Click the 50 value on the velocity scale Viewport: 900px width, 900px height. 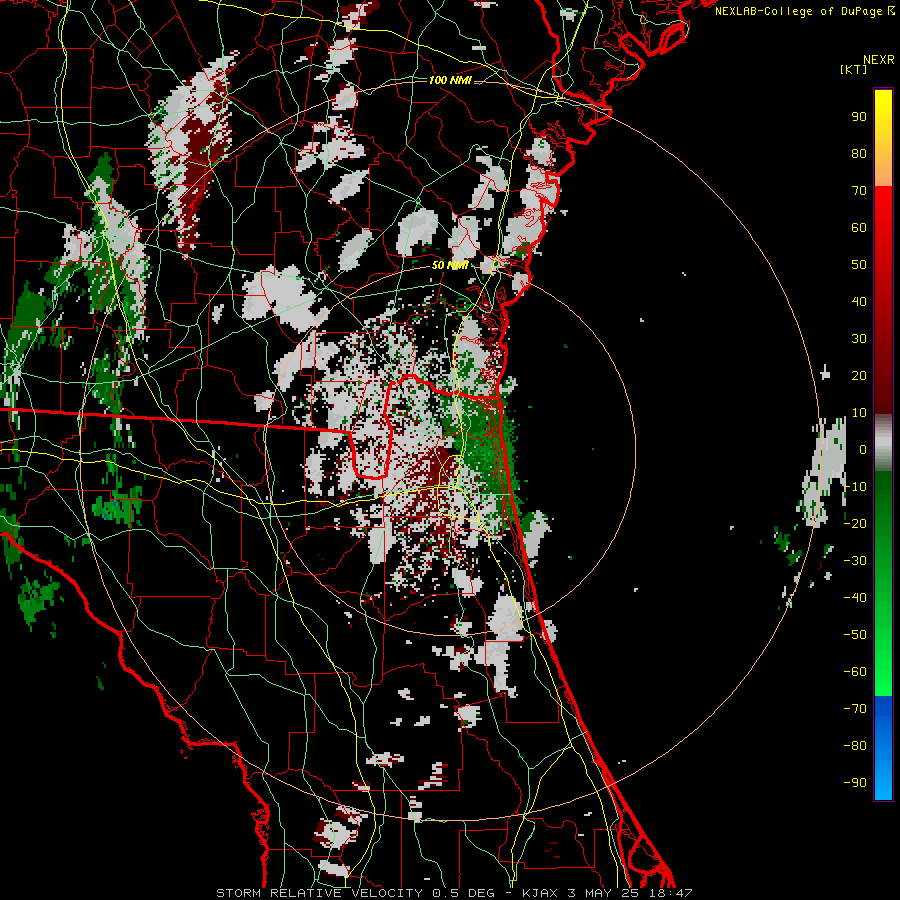click(859, 265)
